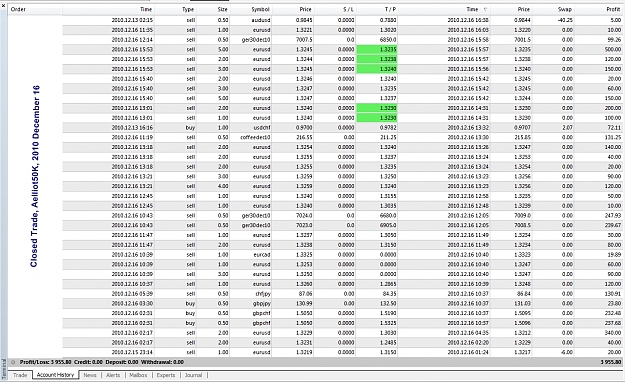Select the chfjpy symbol cell
The width and height of the screenshot is (625, 383).
tap(263, 294)
